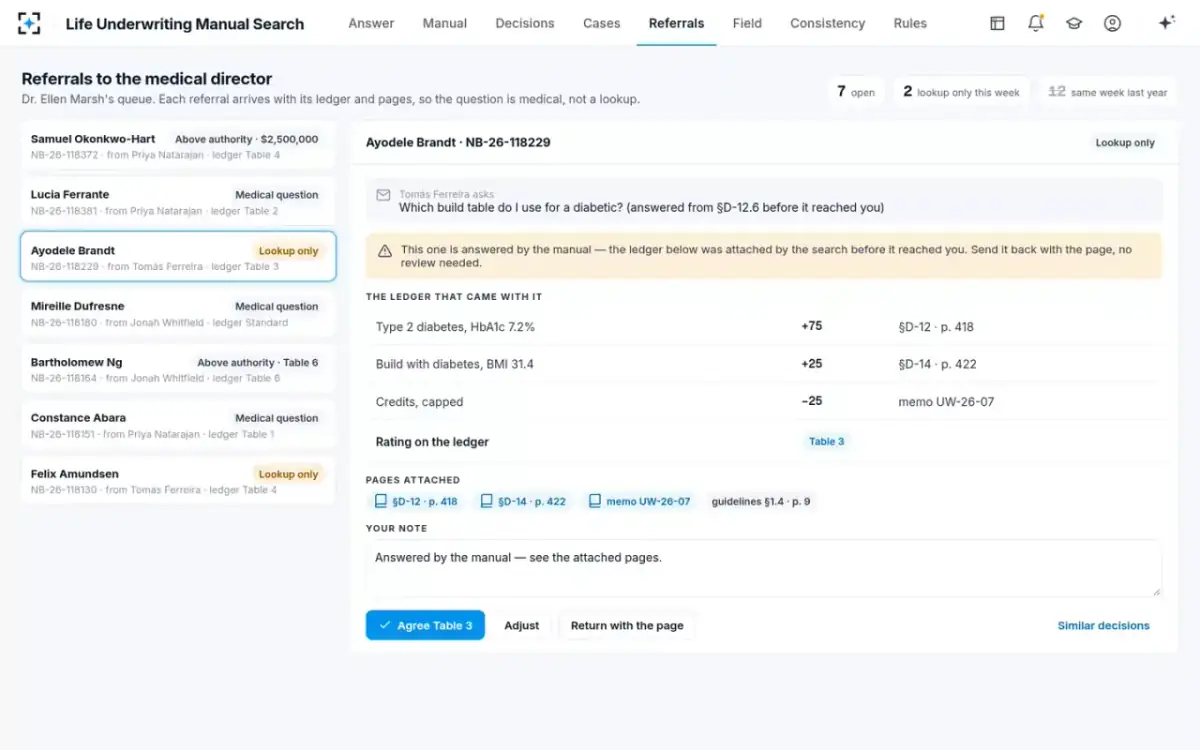The height and width of the screenshot is (750, 1200).
Task: Click the Type 2 diabetes, HbA1c 7.2% row
Action: pos(765,327)
